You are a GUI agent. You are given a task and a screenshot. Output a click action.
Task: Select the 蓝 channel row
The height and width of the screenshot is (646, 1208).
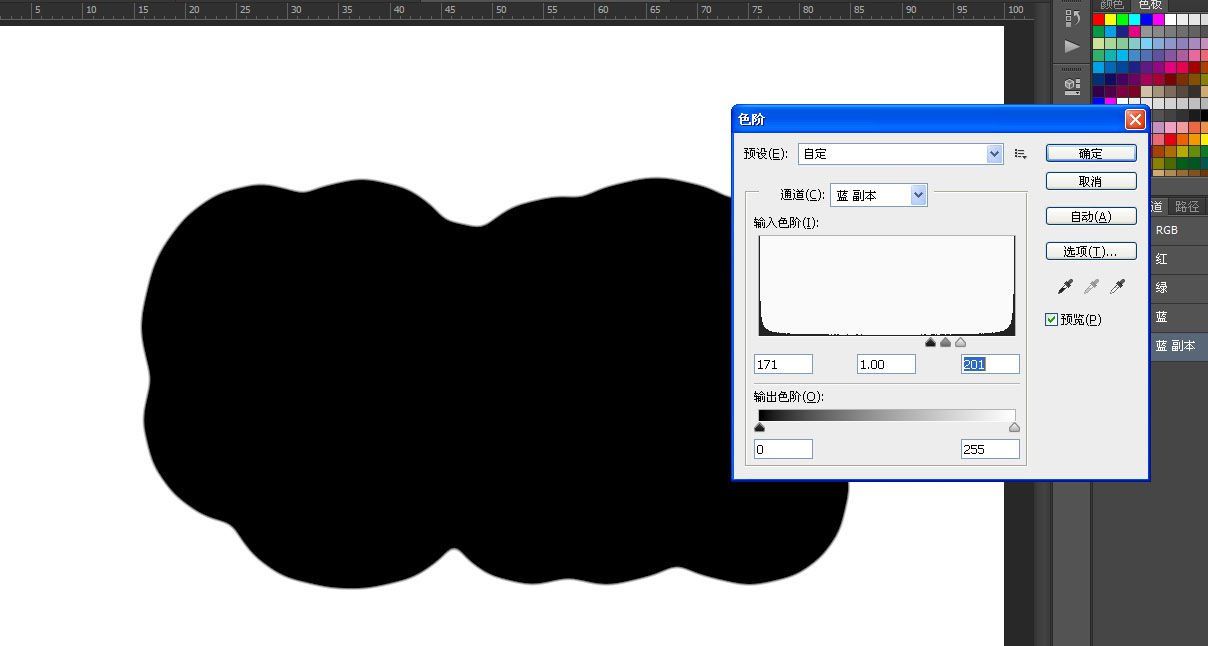pyautogui.click(x=1179, y=317)
